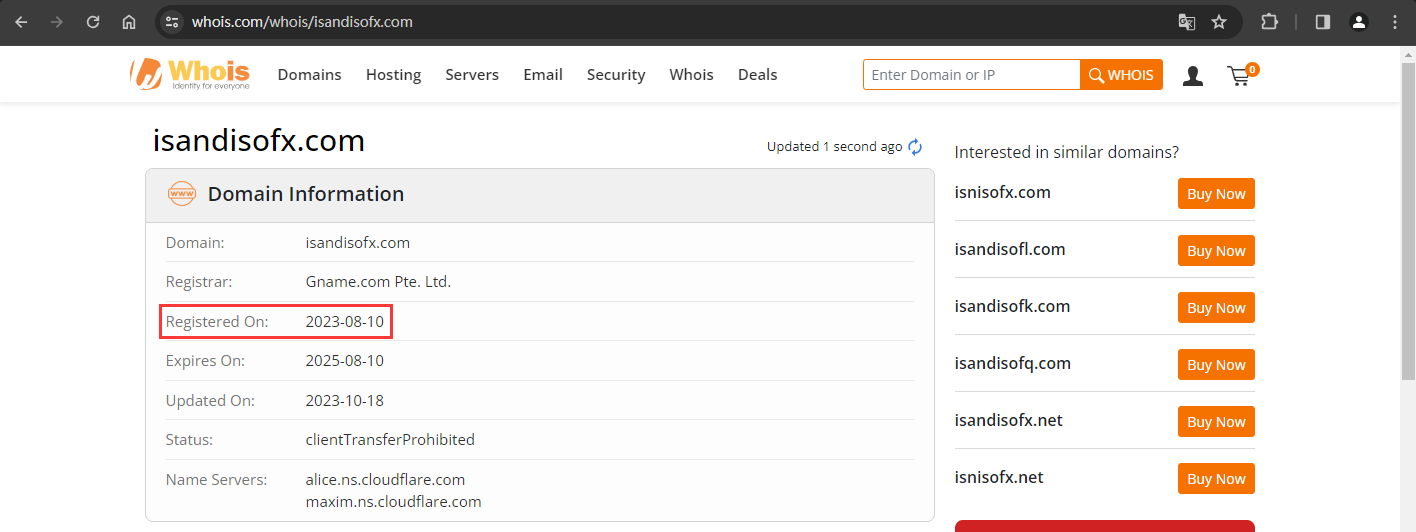The height and width of the screenshot is (532, 1416).
Task: Open the Whois menu item
Action: click(x=691, y=75)
